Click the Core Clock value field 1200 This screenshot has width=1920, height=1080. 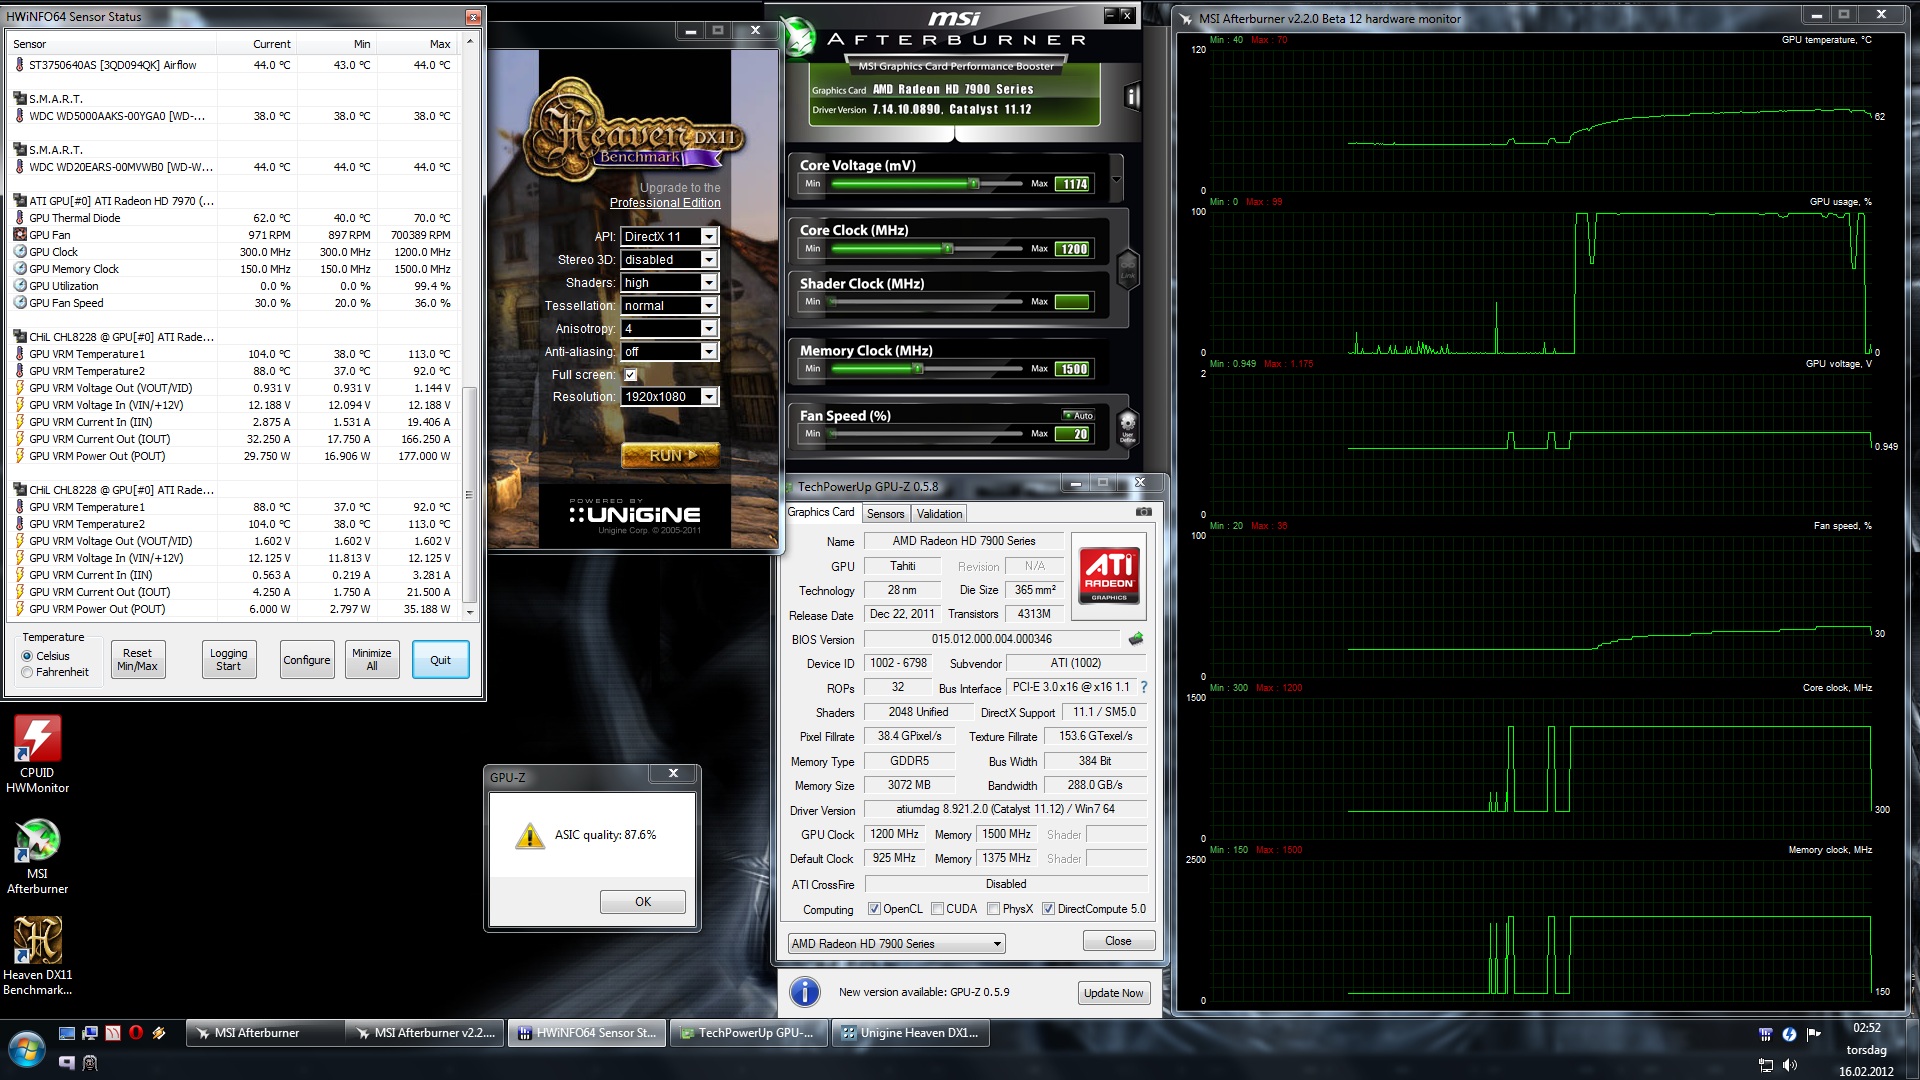(1073, 249)
